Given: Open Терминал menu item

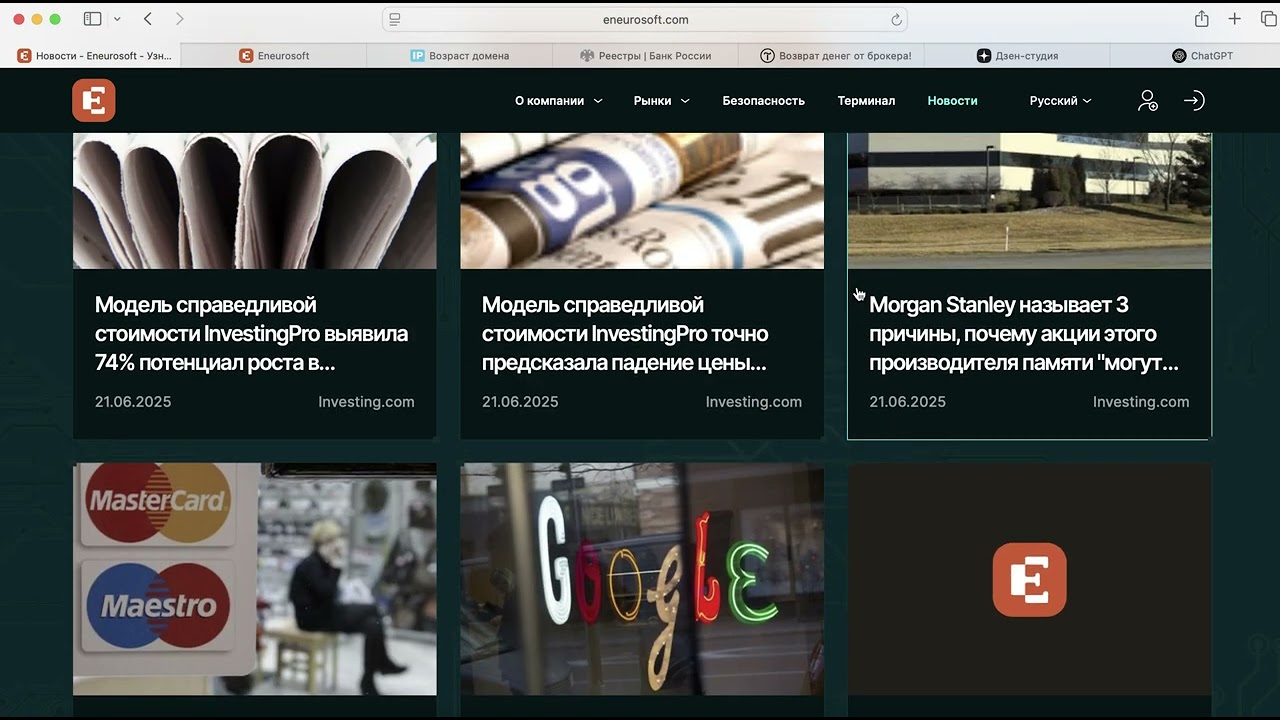Looking at the screenshot, I should [866, 101].
